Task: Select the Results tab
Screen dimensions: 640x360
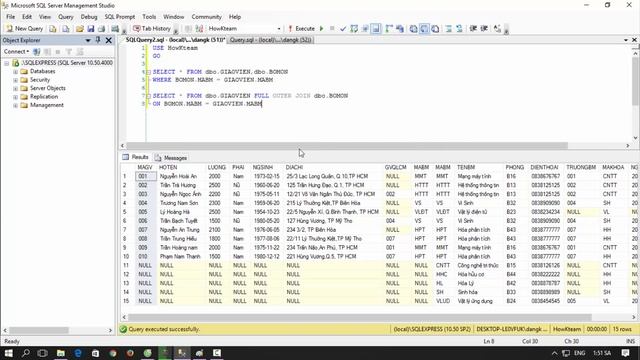Action: (x=136, y=157)
